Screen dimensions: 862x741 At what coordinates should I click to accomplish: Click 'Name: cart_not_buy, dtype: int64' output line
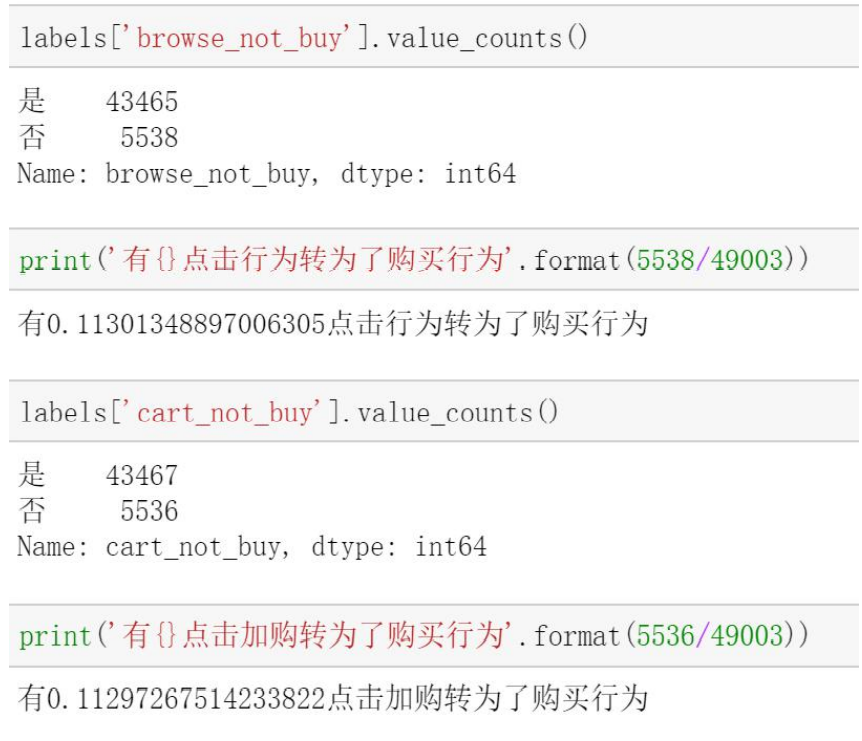click(252, 547)
